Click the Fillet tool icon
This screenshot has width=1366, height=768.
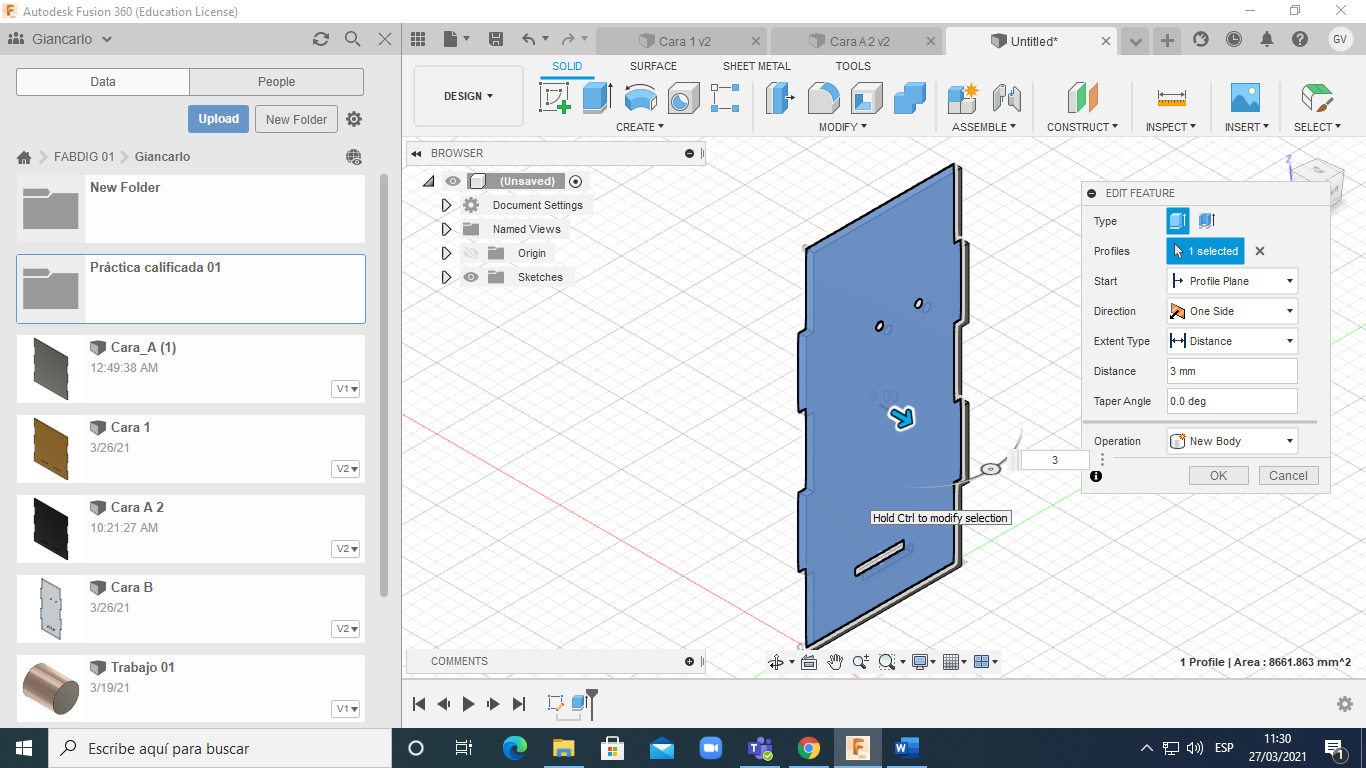click(x=823, y=98)
